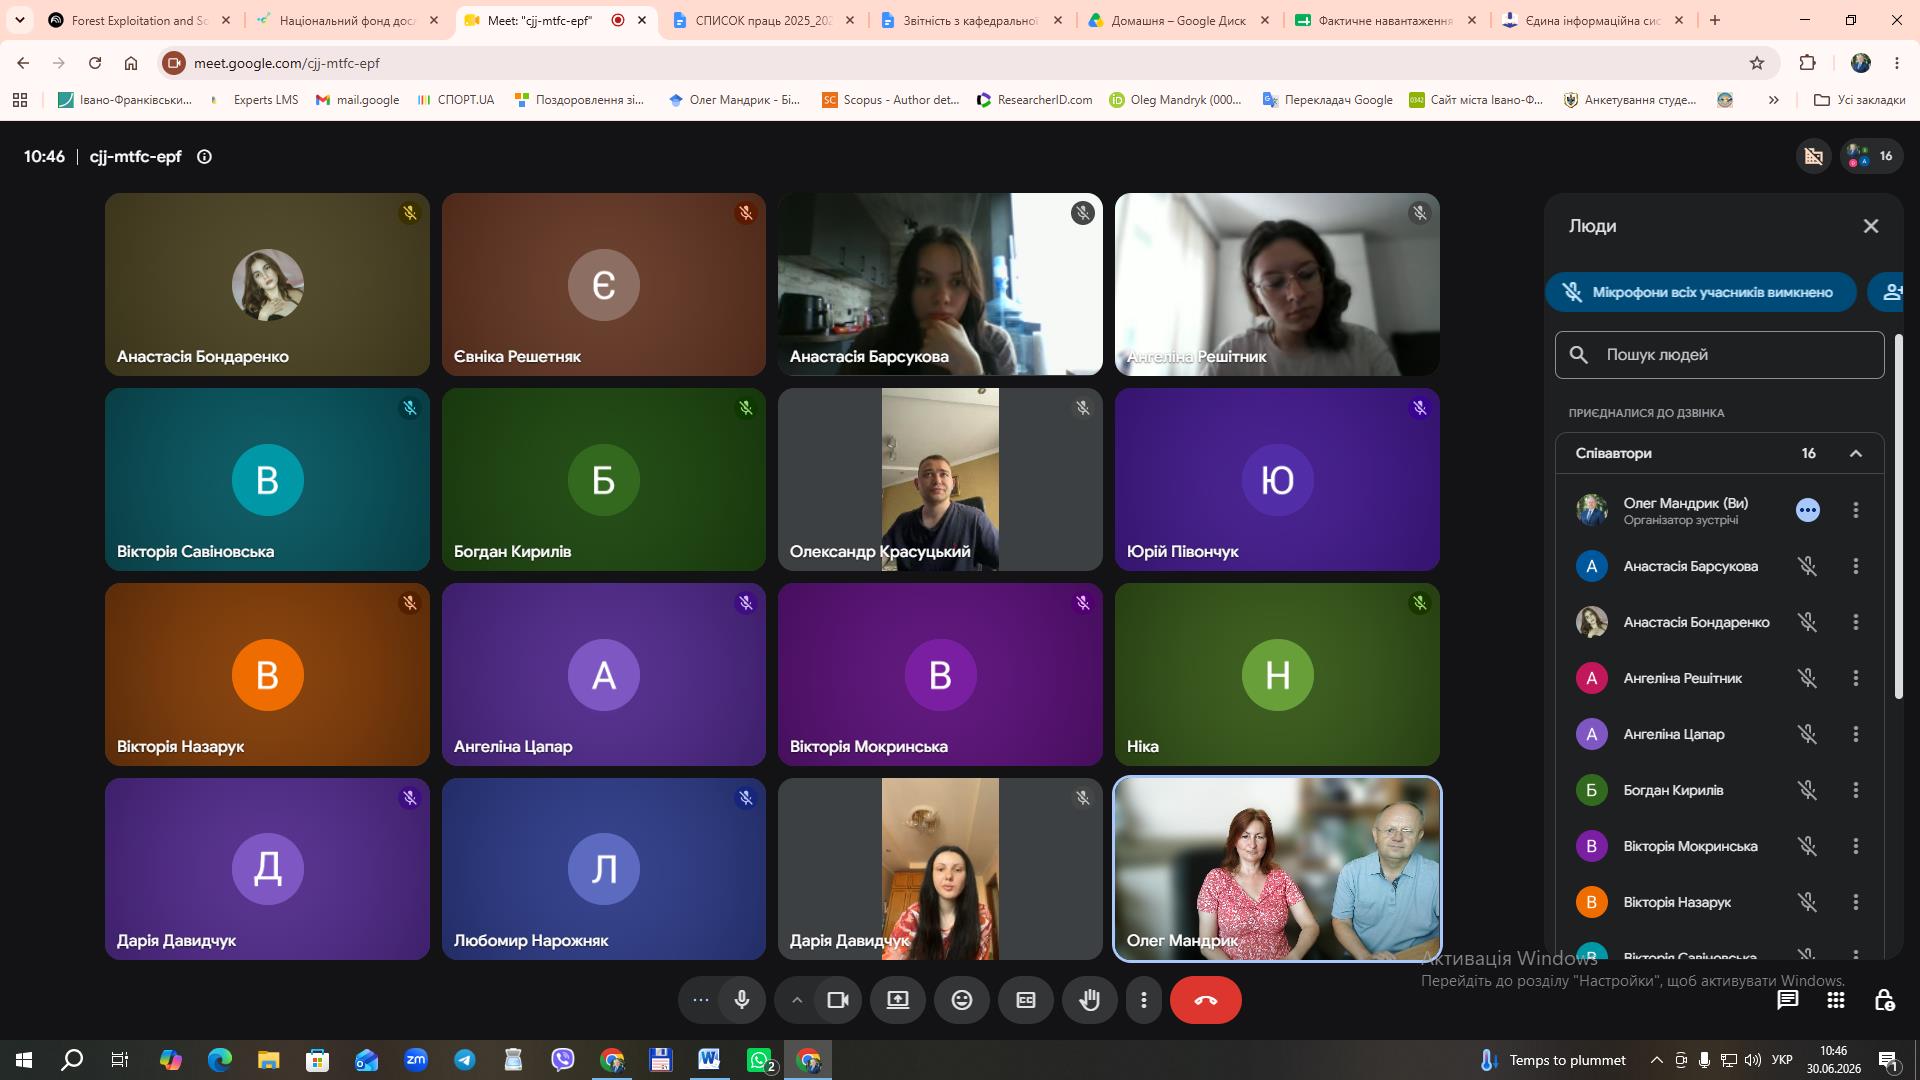The height and width of the screenshot is (1080, 1920).
Task: Click the raise hand icon
Action: point(1090,1000)
